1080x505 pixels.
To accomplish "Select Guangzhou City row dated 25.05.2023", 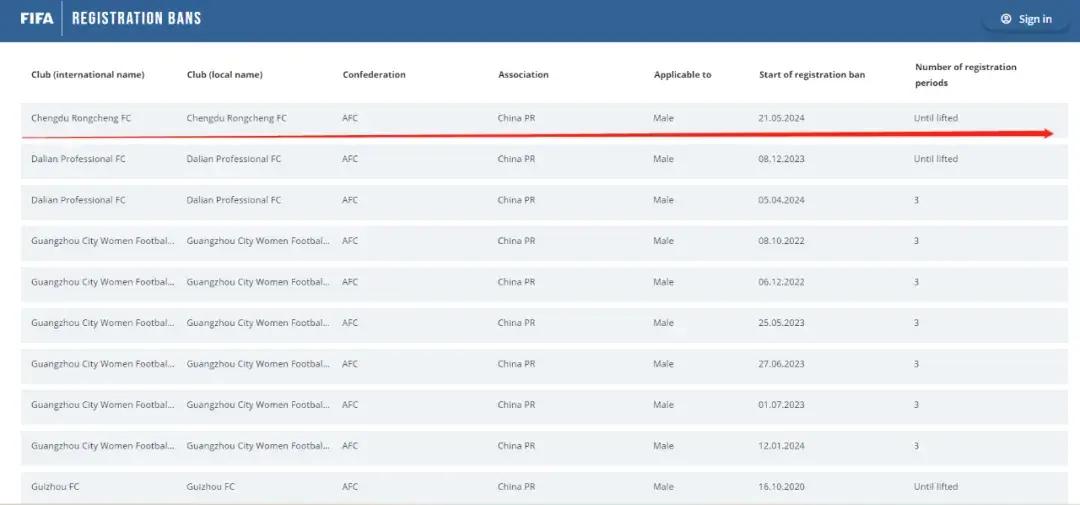I will click(102, 323).
